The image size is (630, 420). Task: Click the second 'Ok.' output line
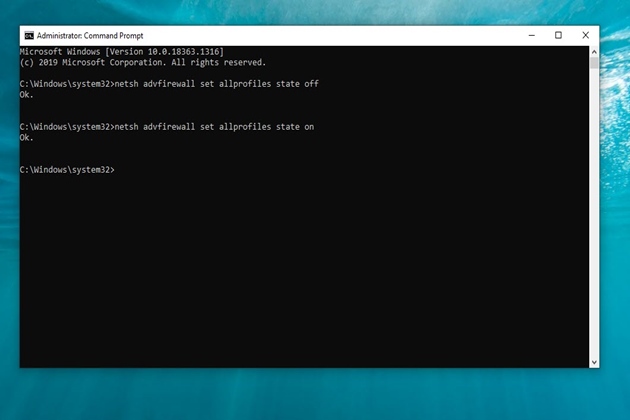[x=27, y=138]
